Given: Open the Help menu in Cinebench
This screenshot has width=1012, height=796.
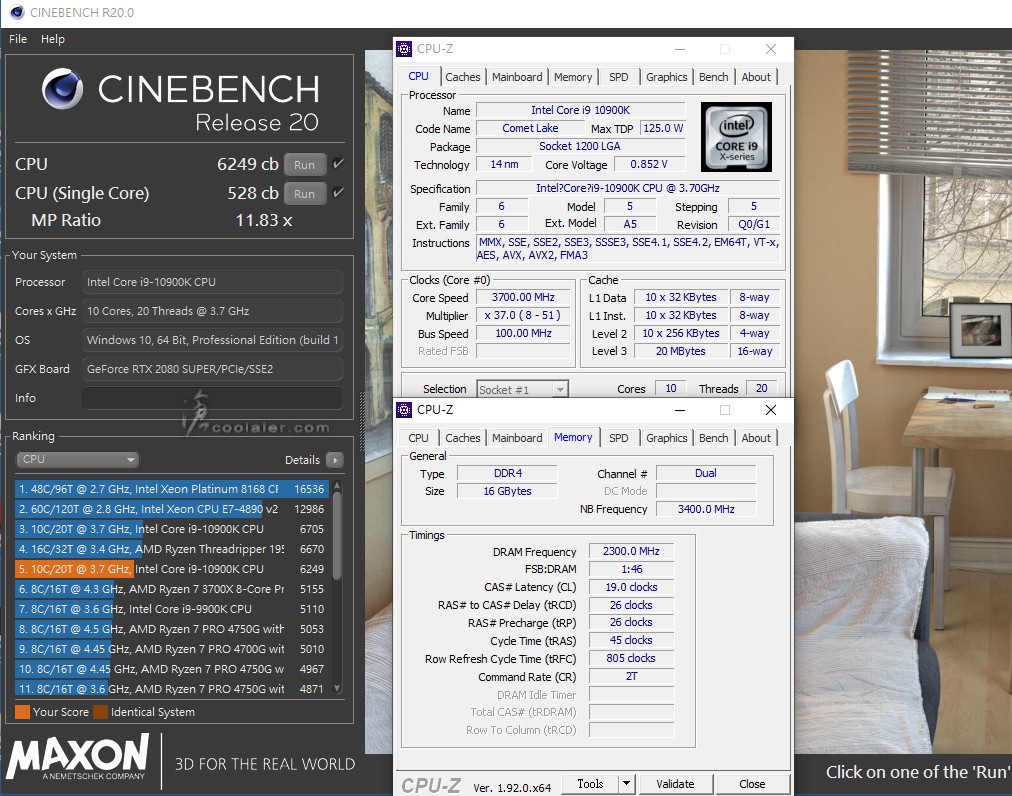Looking at the screenshot, I should [x=53, y=39].
